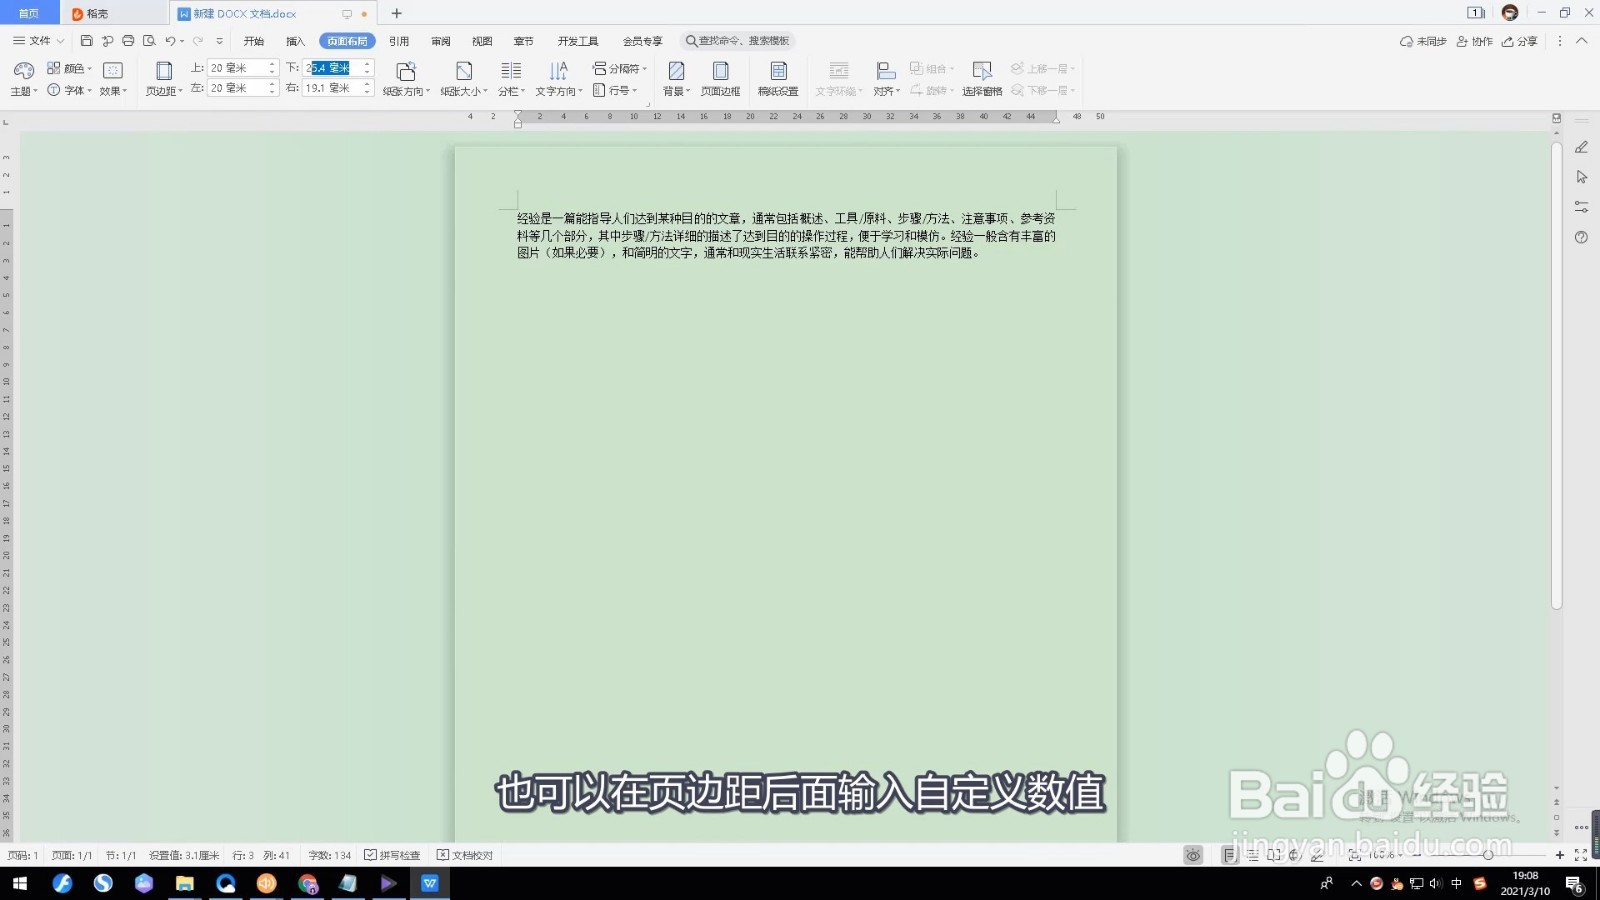The image size is (1600, 900).
Task: Click the zoom slider handle
Action: click(1488, 855)
